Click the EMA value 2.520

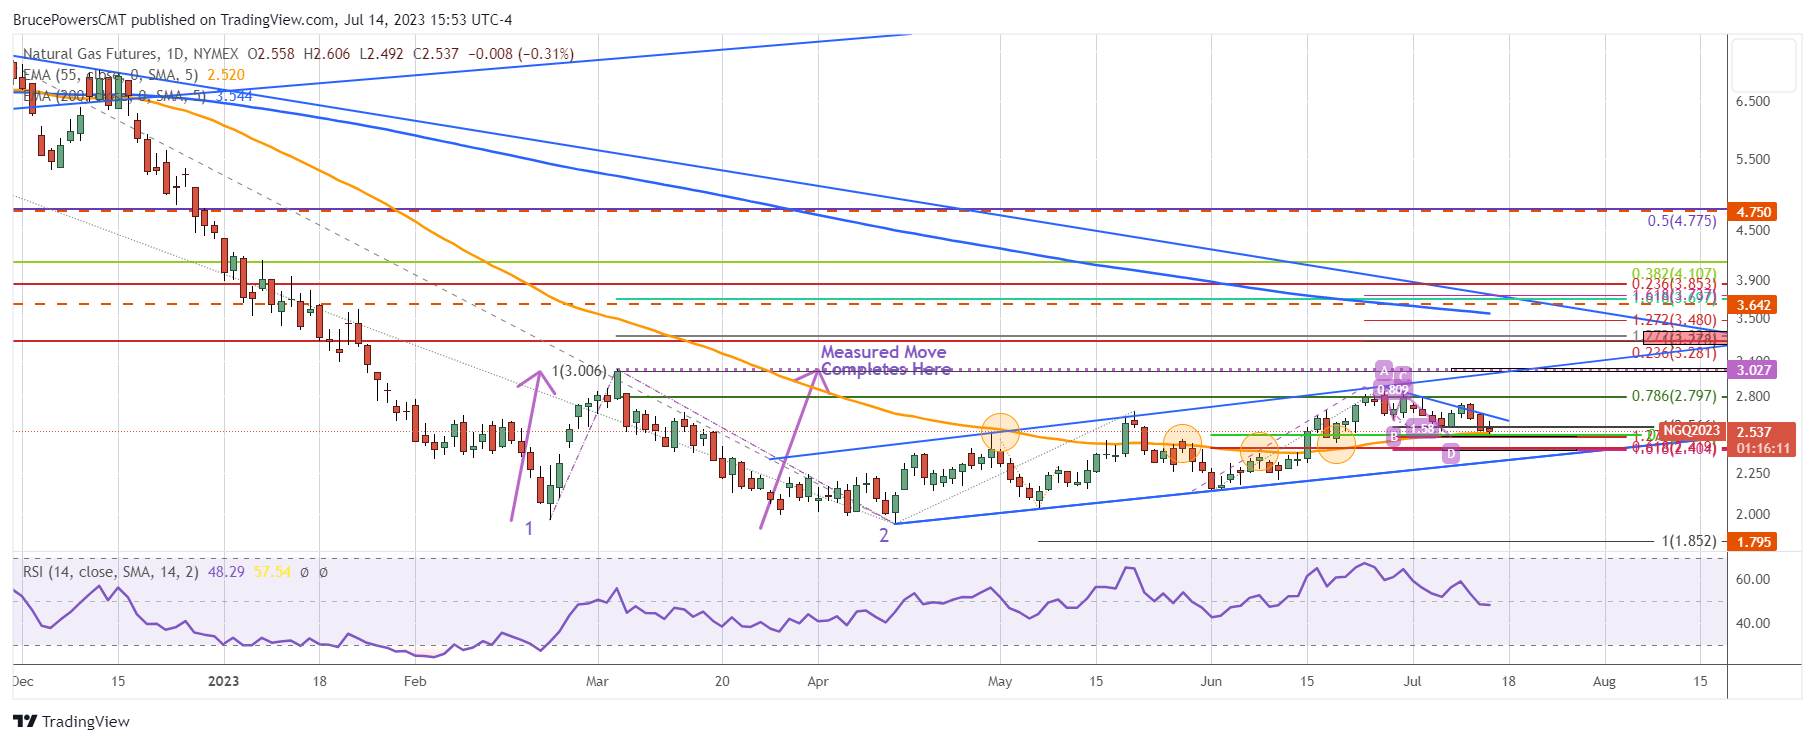click(x=226, y=75)
